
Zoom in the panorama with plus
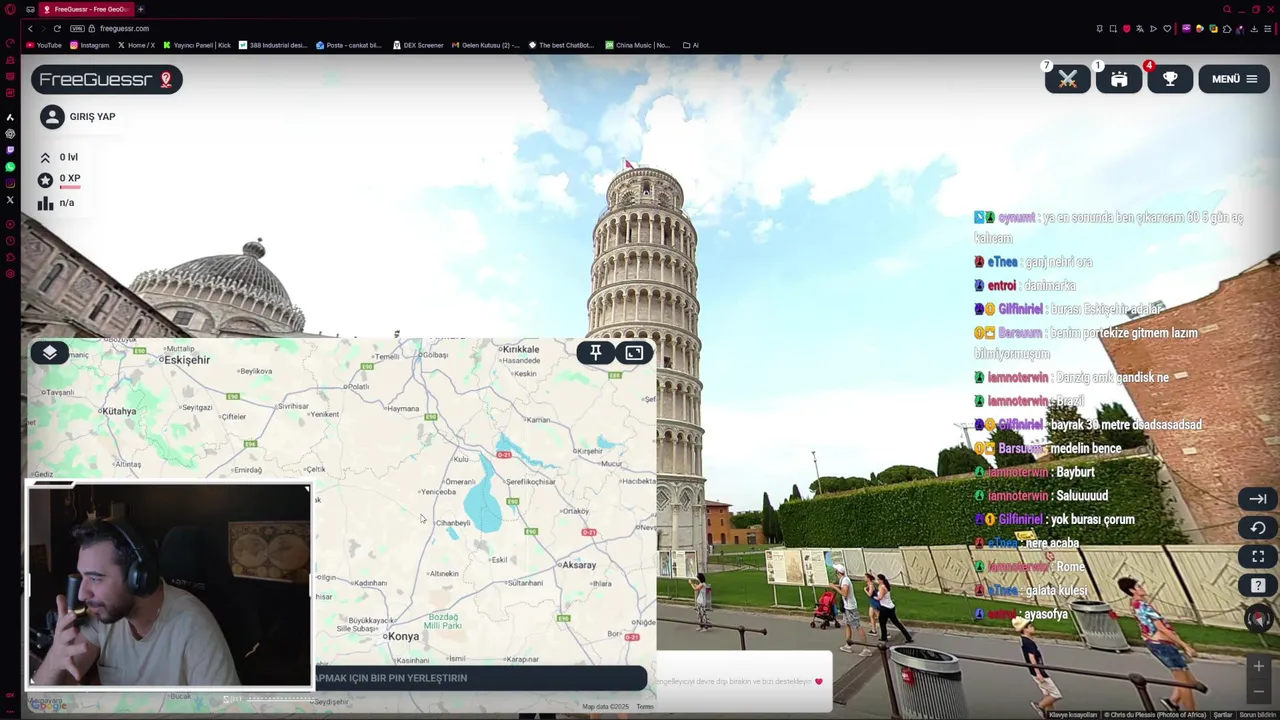click(1258, 666)
